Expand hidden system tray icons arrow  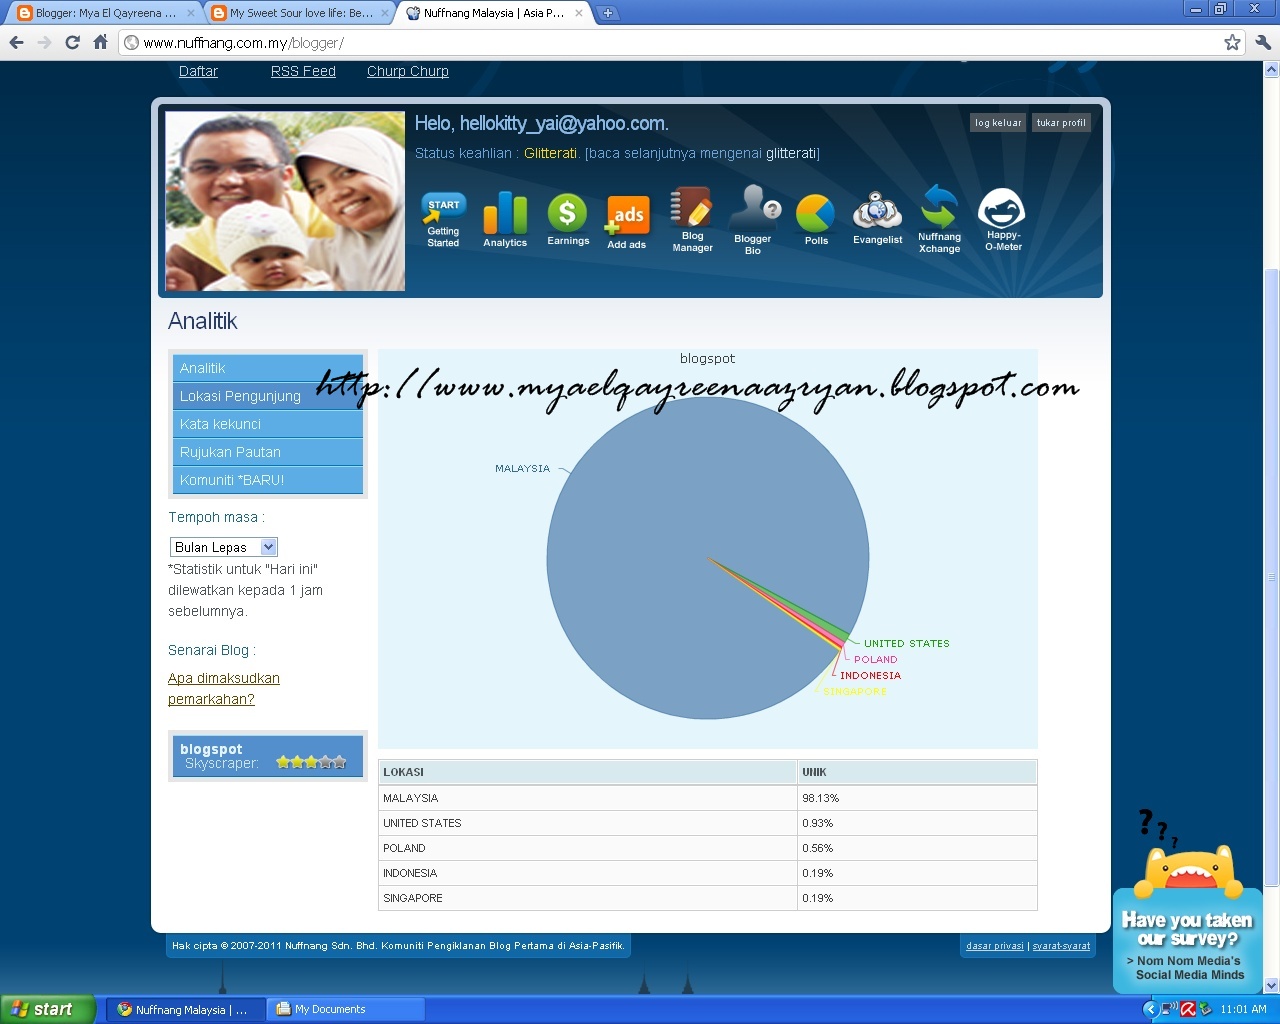tap(1150, 1009)
